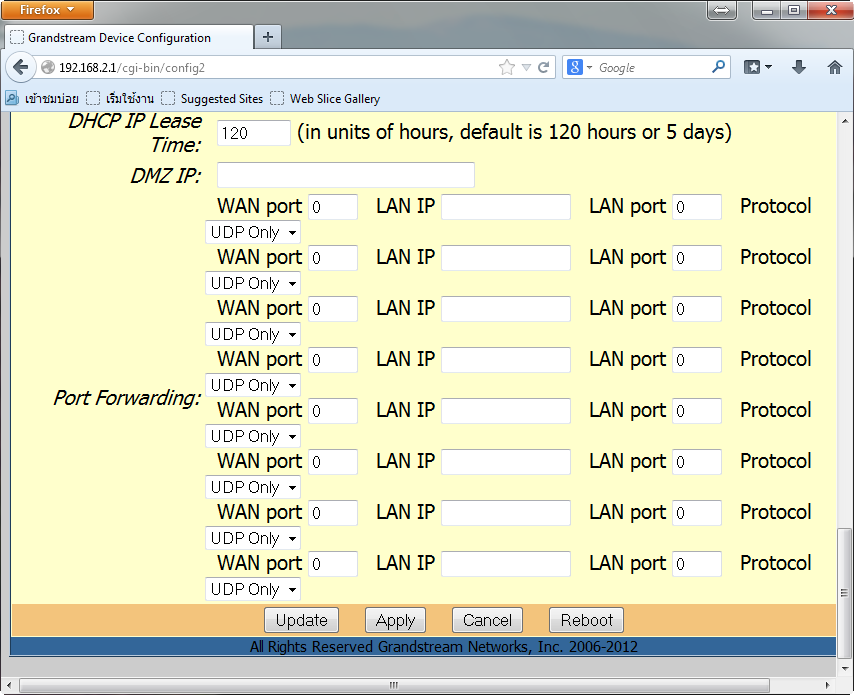Open the search engine selector dropdown arrow

589,68
